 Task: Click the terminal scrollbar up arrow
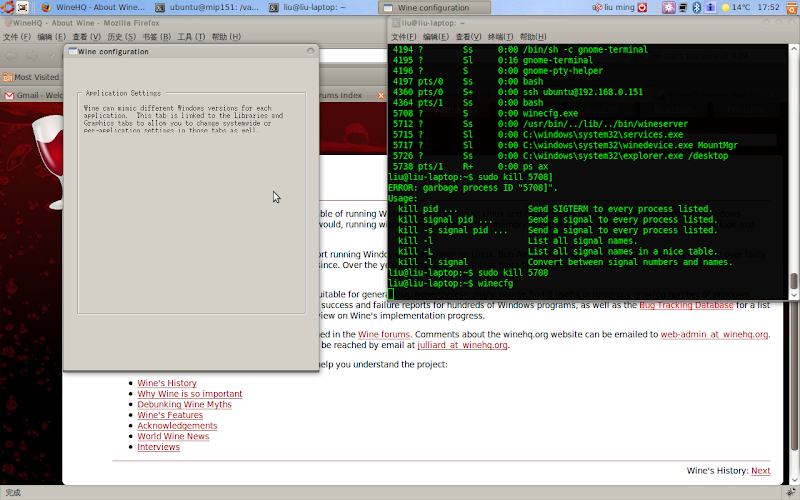click(793, 48)
